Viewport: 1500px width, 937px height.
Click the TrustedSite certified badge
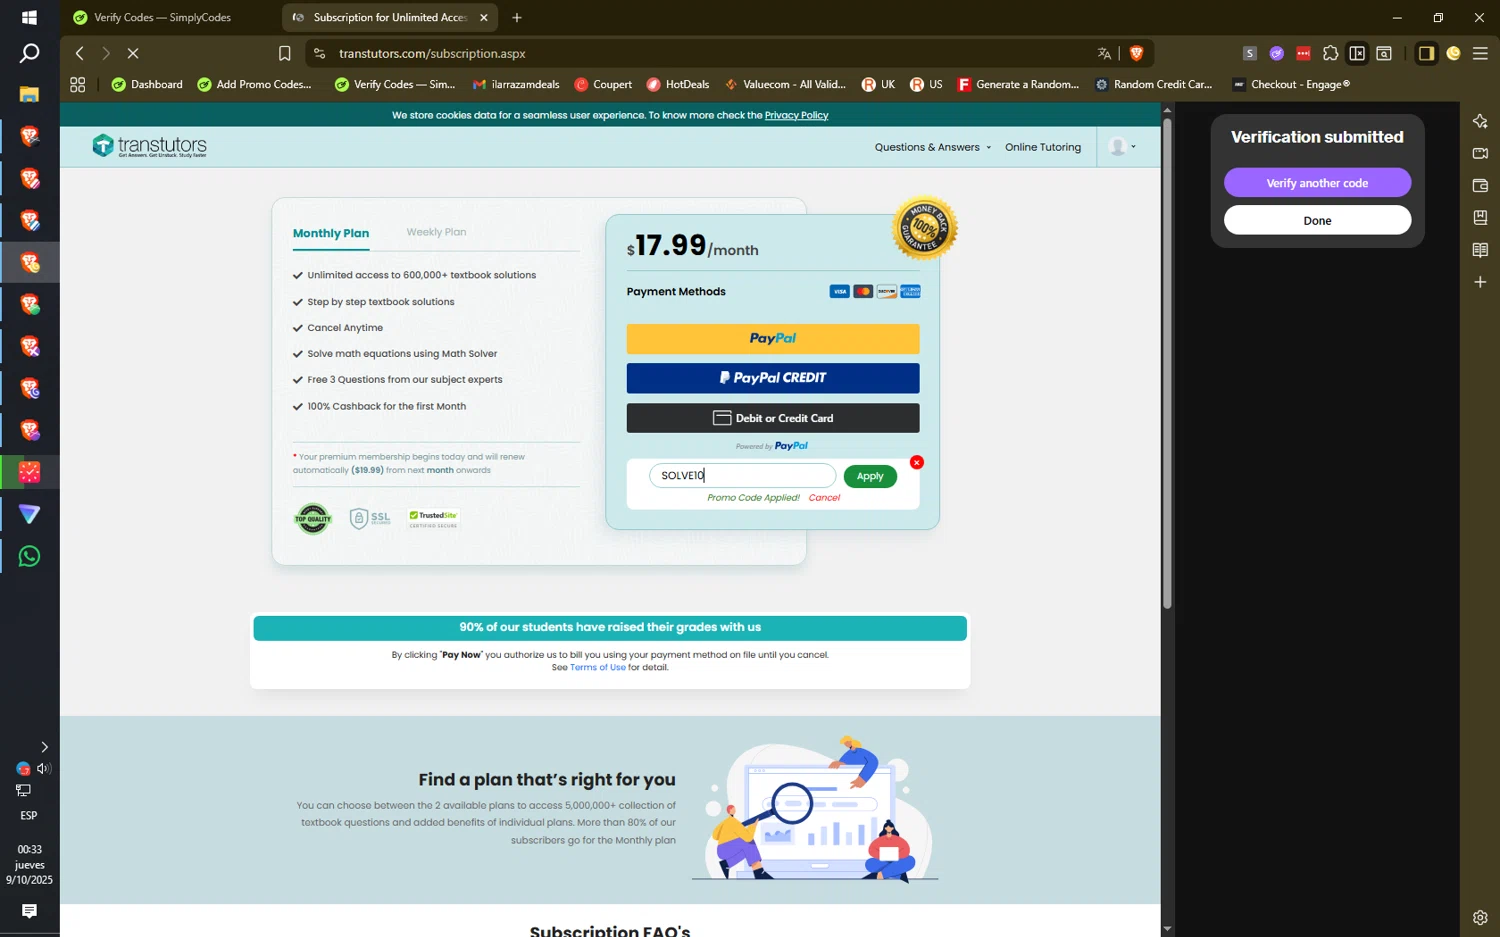(x=433, y=519)
